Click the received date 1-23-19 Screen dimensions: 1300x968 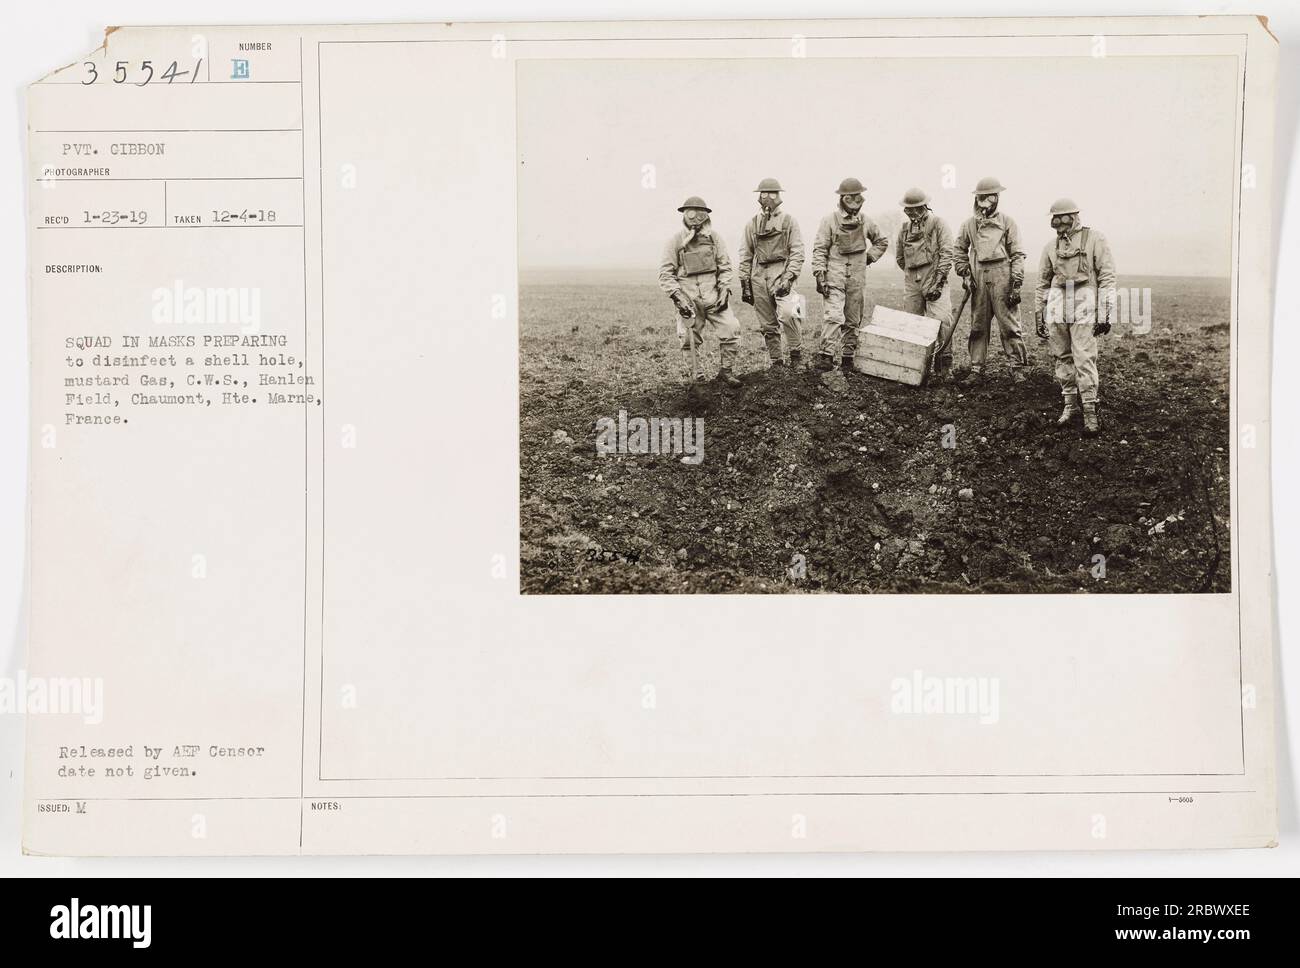point(117,218)
